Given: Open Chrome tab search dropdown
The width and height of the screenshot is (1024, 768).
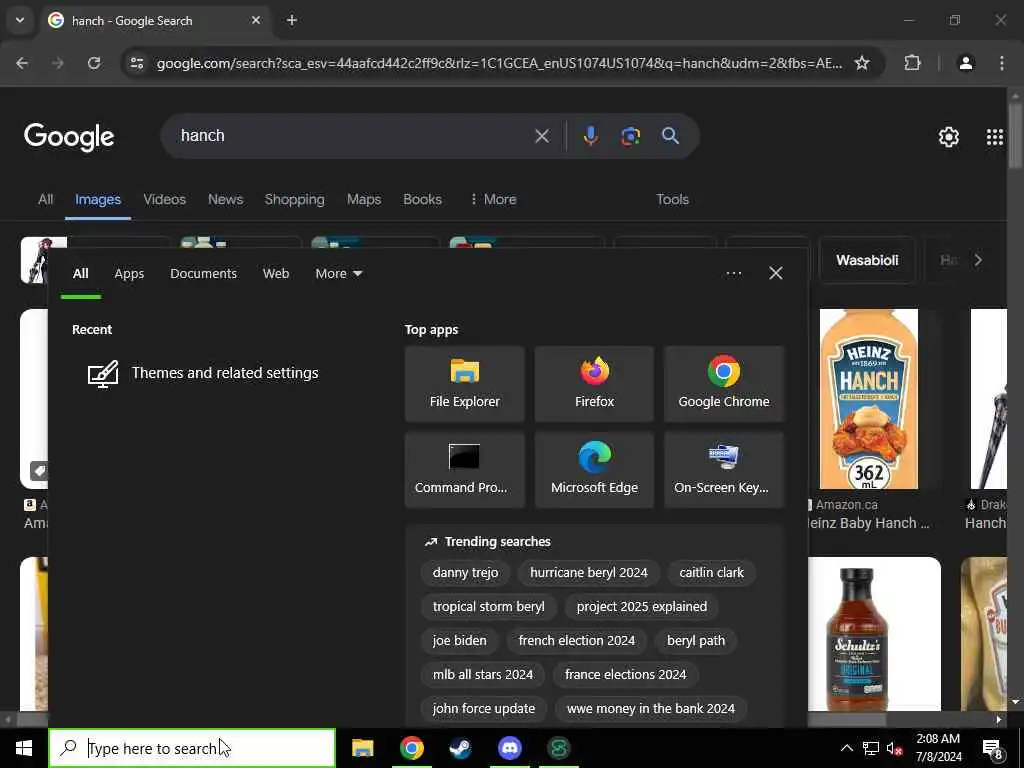Looking at the screenshot, I should coord(20,20).
